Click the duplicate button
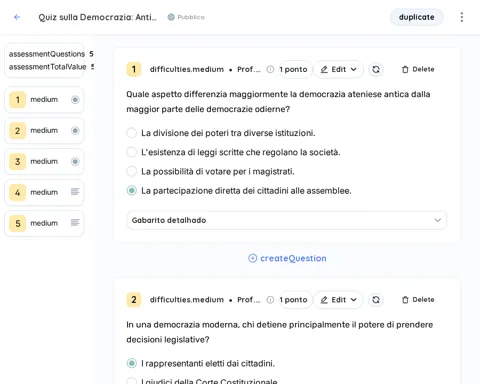The height and width of the screenshot is (384, 480). click(417, 17)
